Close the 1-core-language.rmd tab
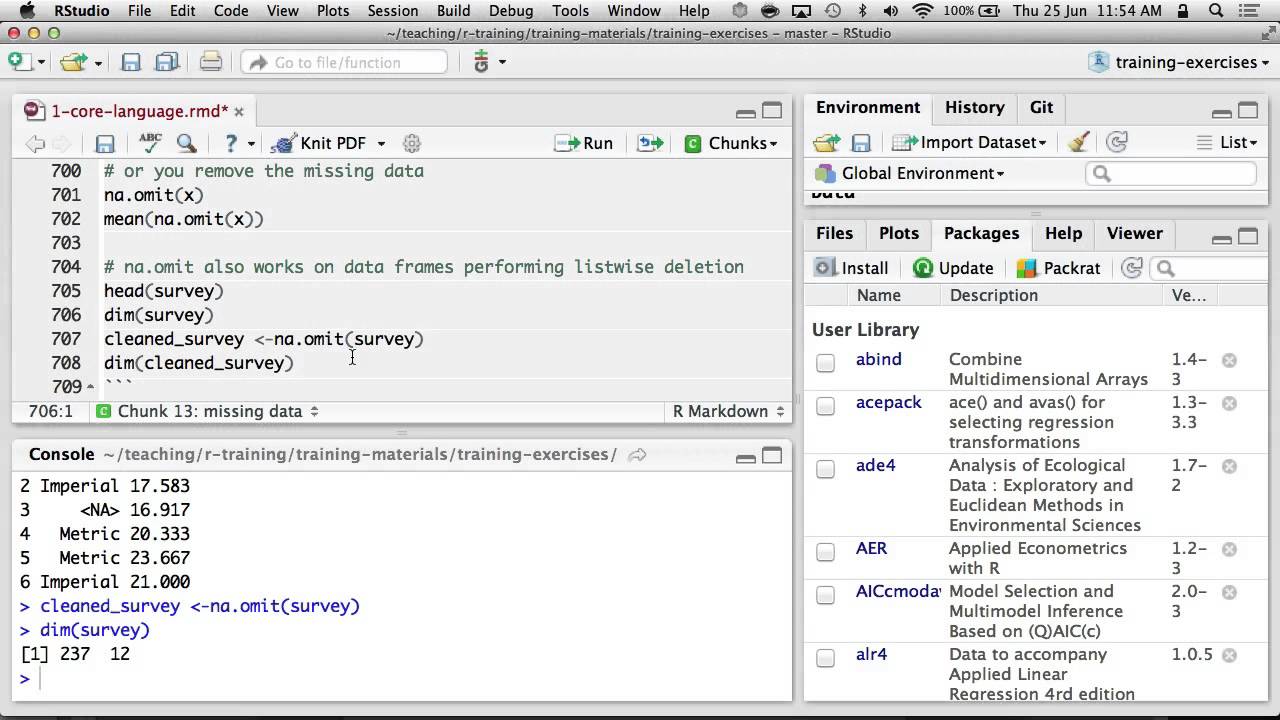Screen dimensions: 1280x720 pos(240,112)
